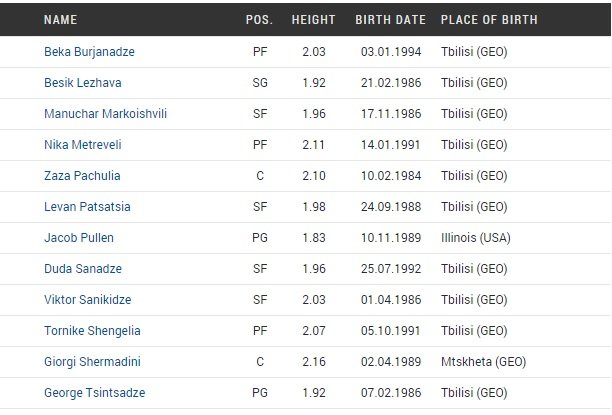612x415 pixels.
Task: Open Giorgi Shermadini's profile
Action: coord(91,362)
